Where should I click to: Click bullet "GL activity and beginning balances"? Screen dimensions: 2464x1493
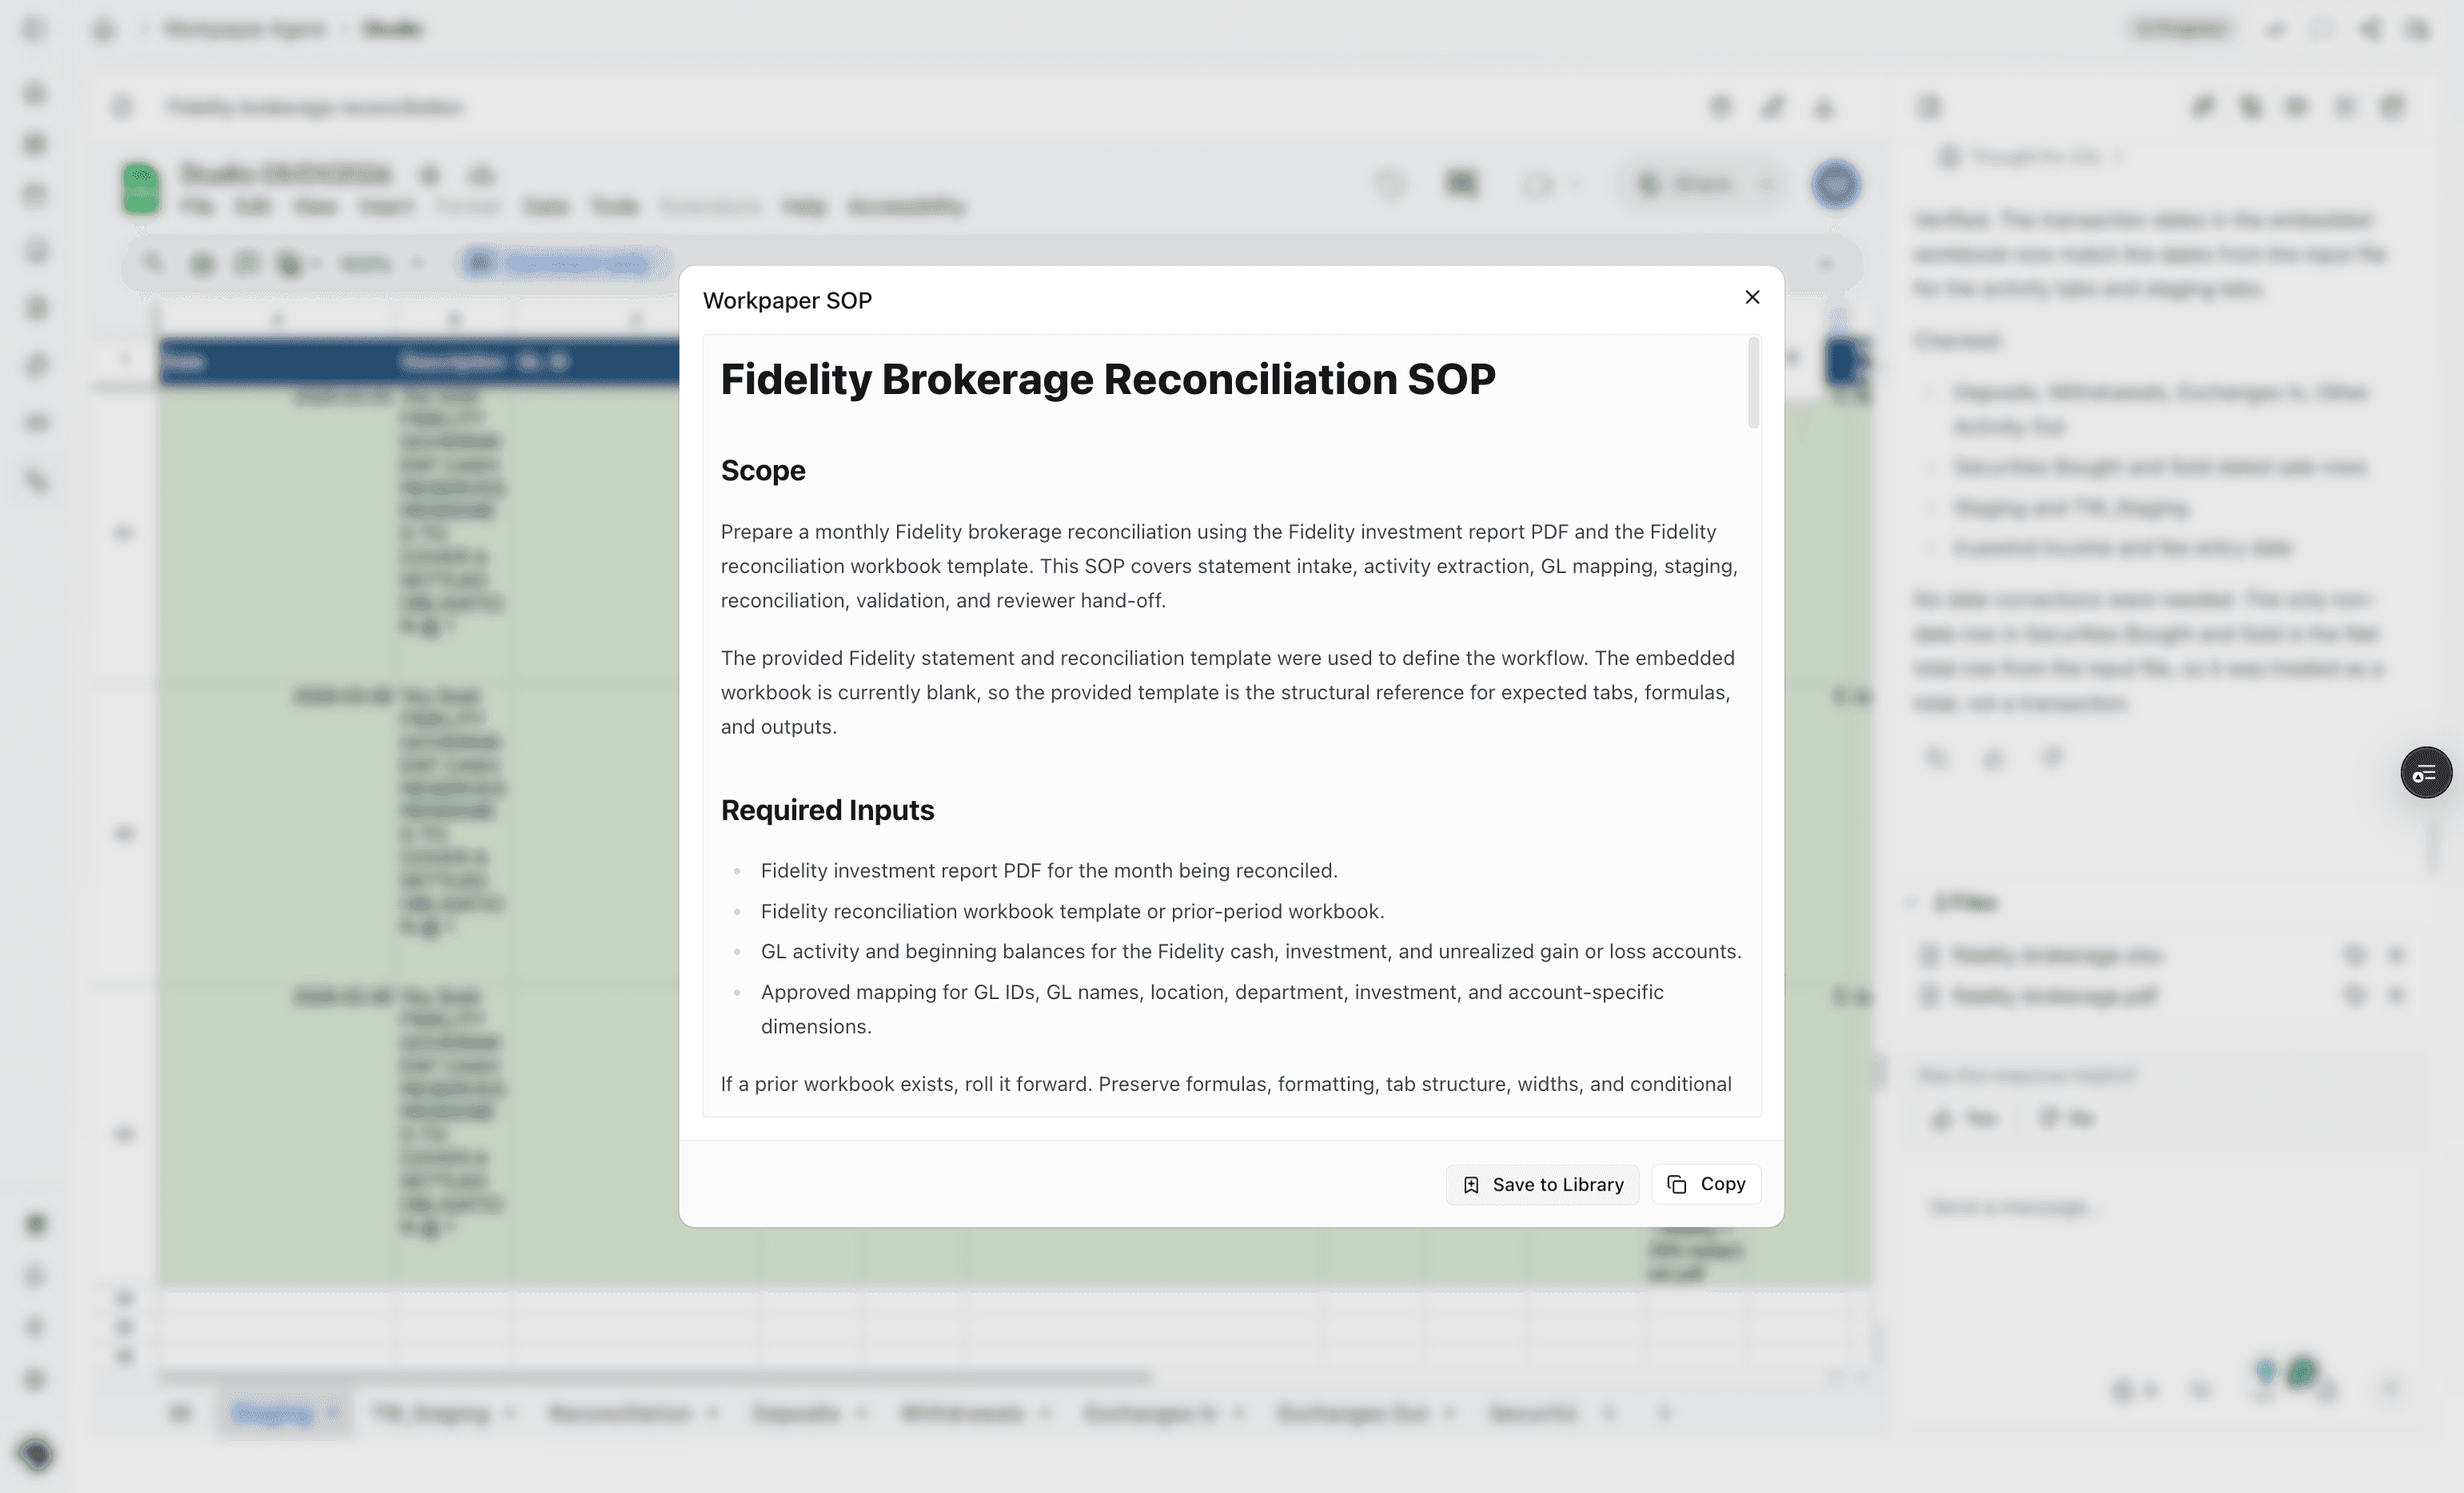click(1251, 951)
